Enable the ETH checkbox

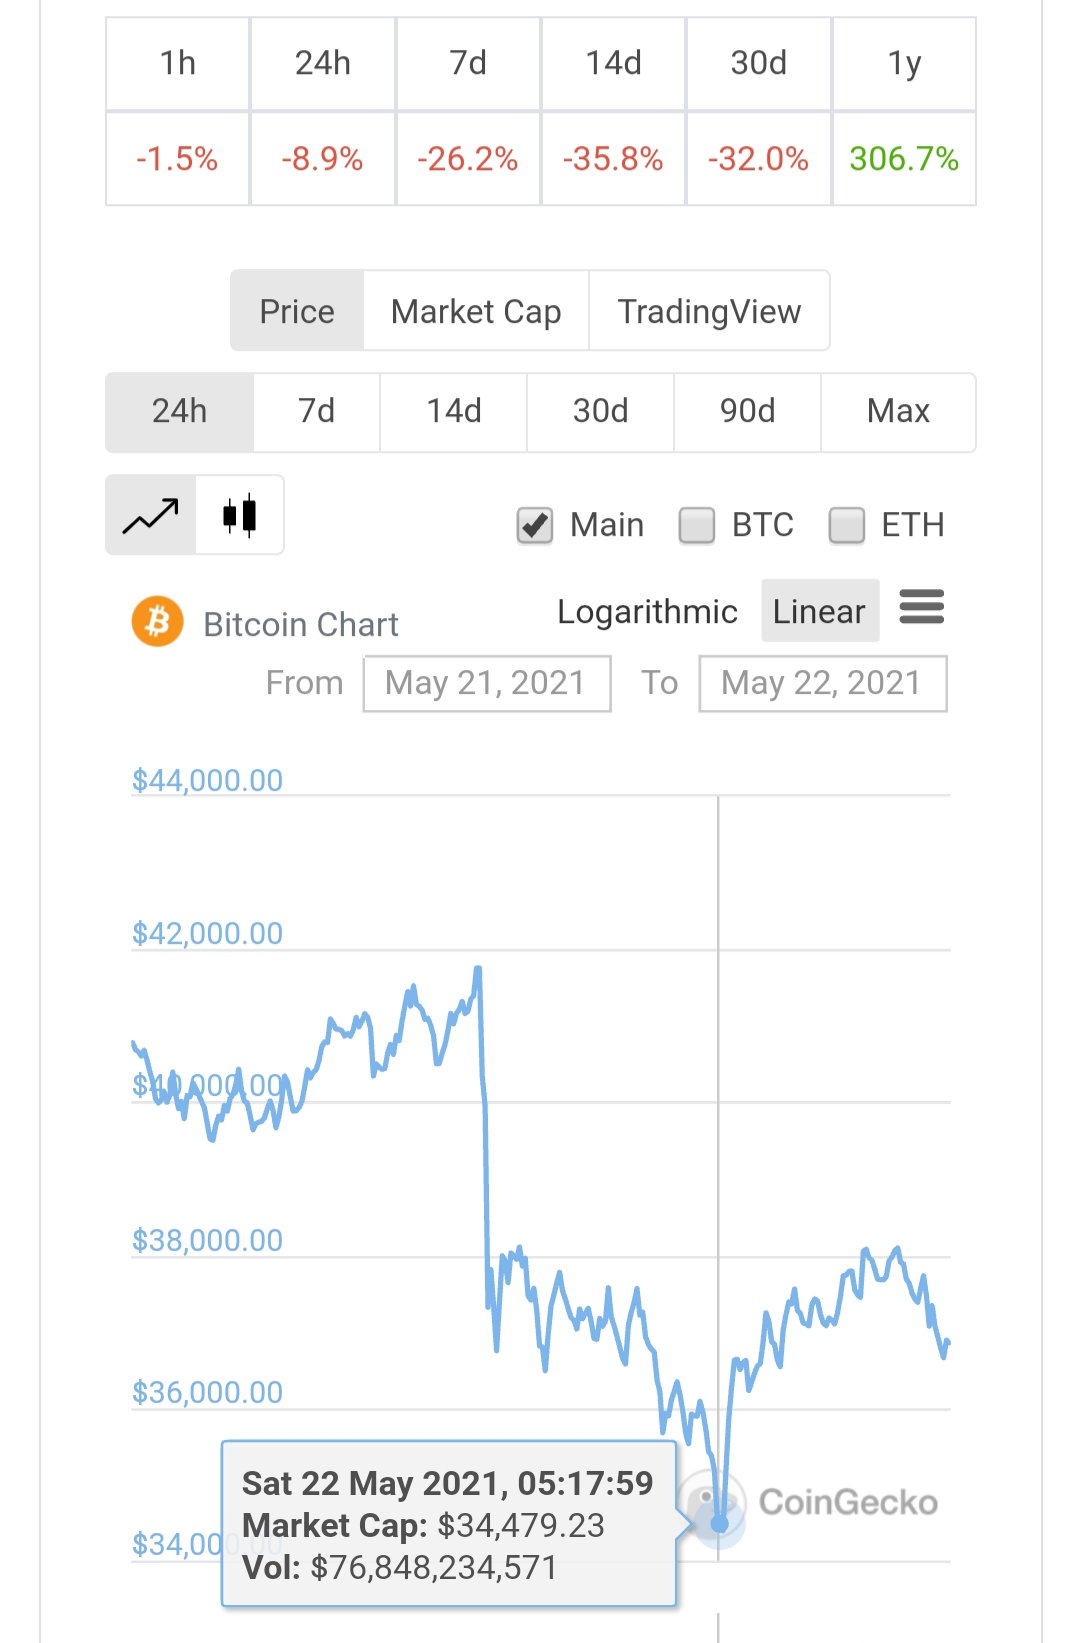847,525
